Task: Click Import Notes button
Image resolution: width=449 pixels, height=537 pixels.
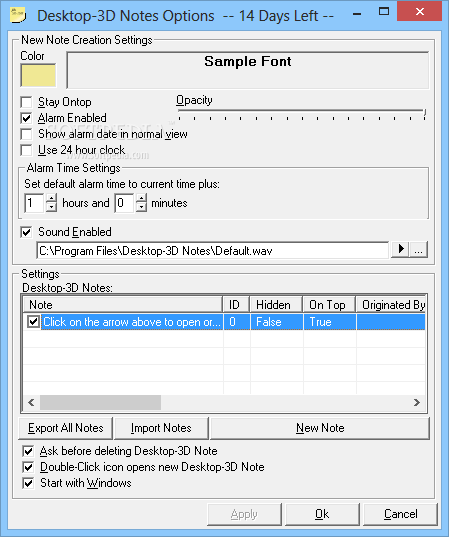Action: (x=161, y=428)
